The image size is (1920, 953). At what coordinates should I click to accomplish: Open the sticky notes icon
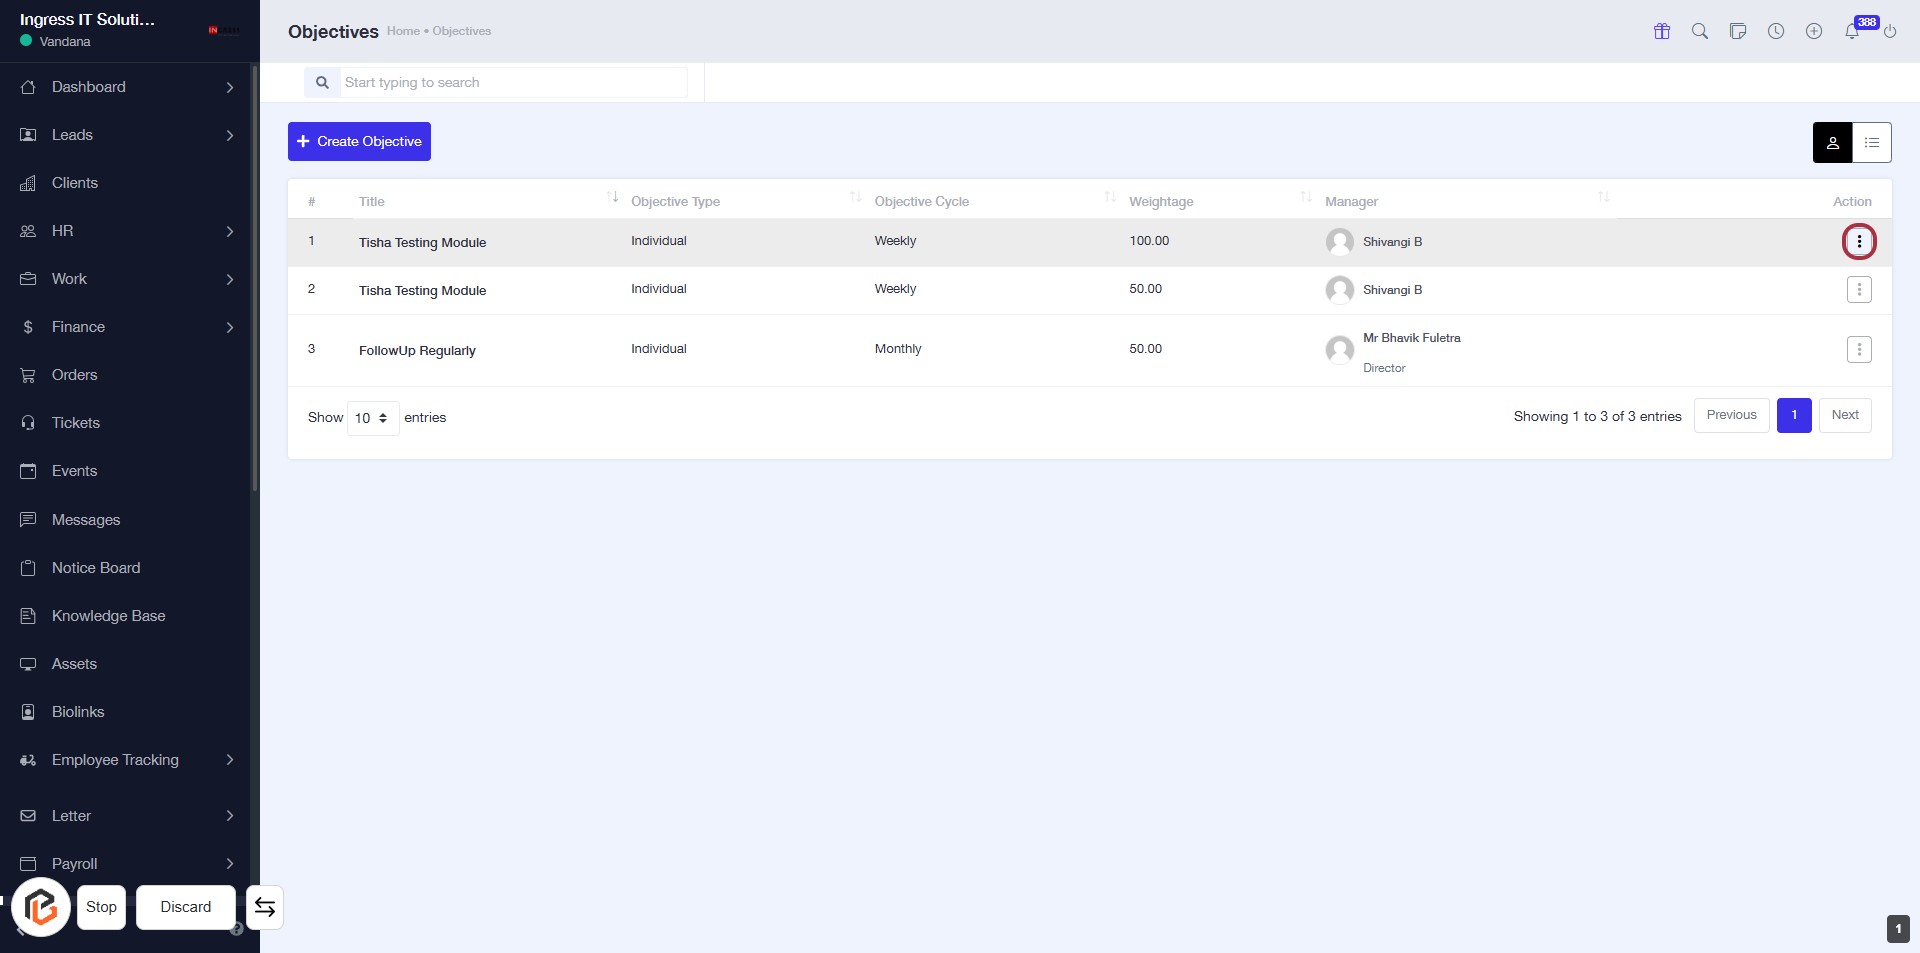click(1737, 31)
